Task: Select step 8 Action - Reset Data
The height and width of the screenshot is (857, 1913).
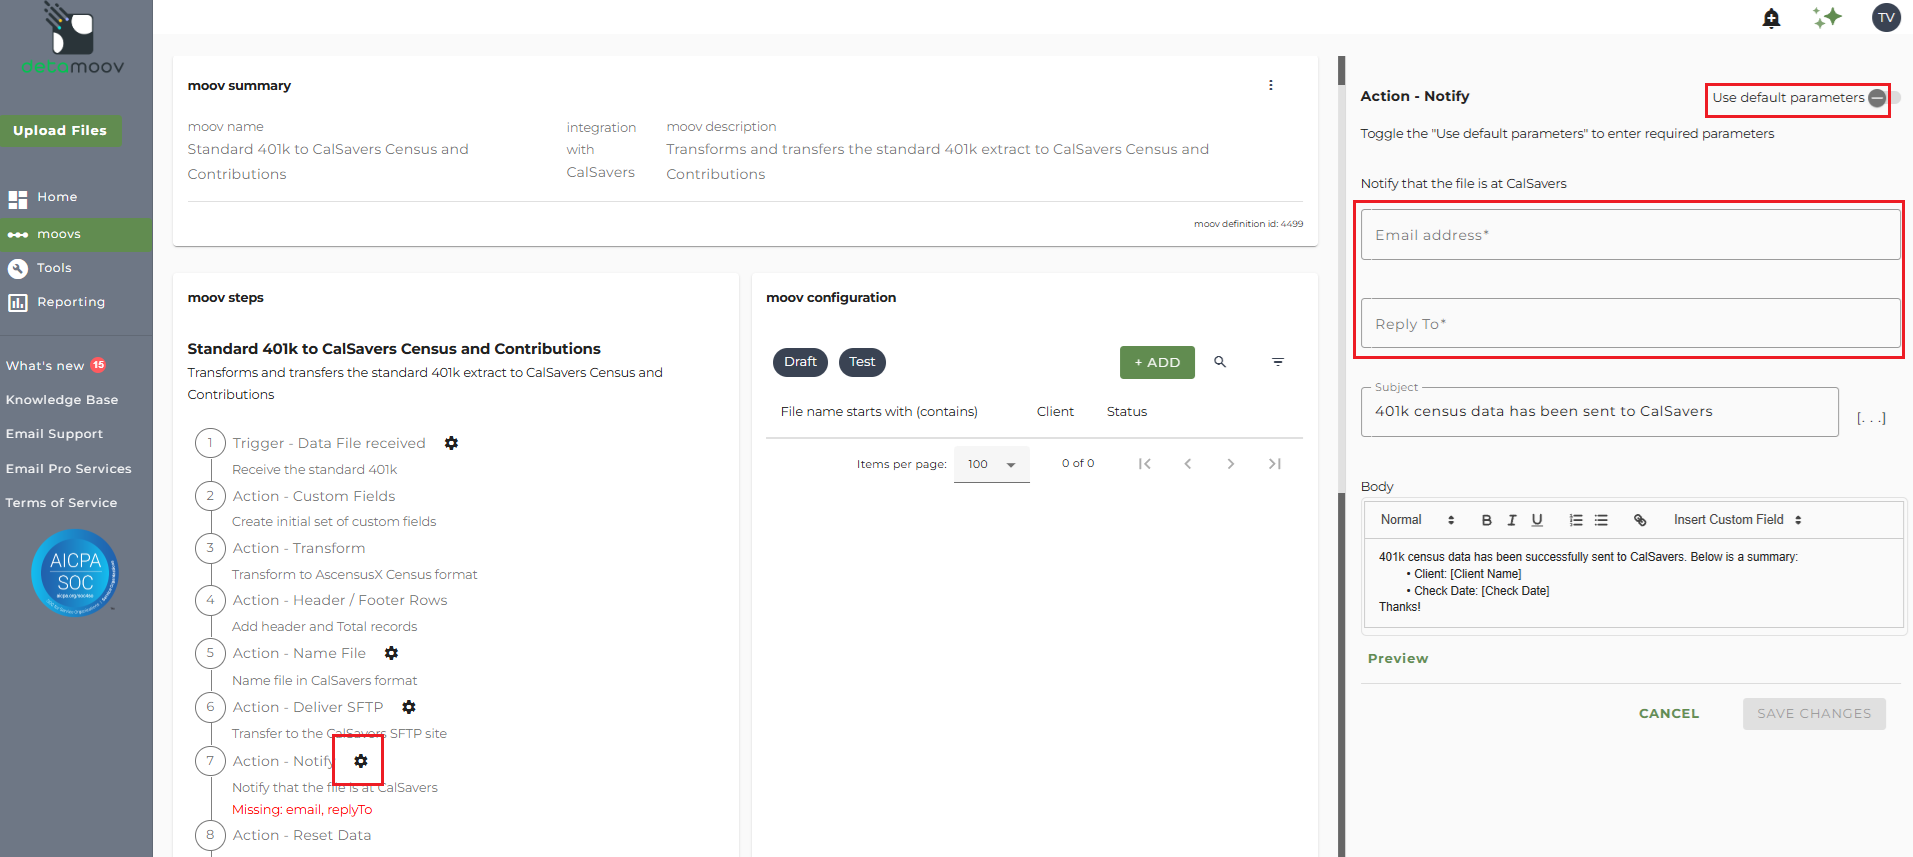Action: point(302,835)
